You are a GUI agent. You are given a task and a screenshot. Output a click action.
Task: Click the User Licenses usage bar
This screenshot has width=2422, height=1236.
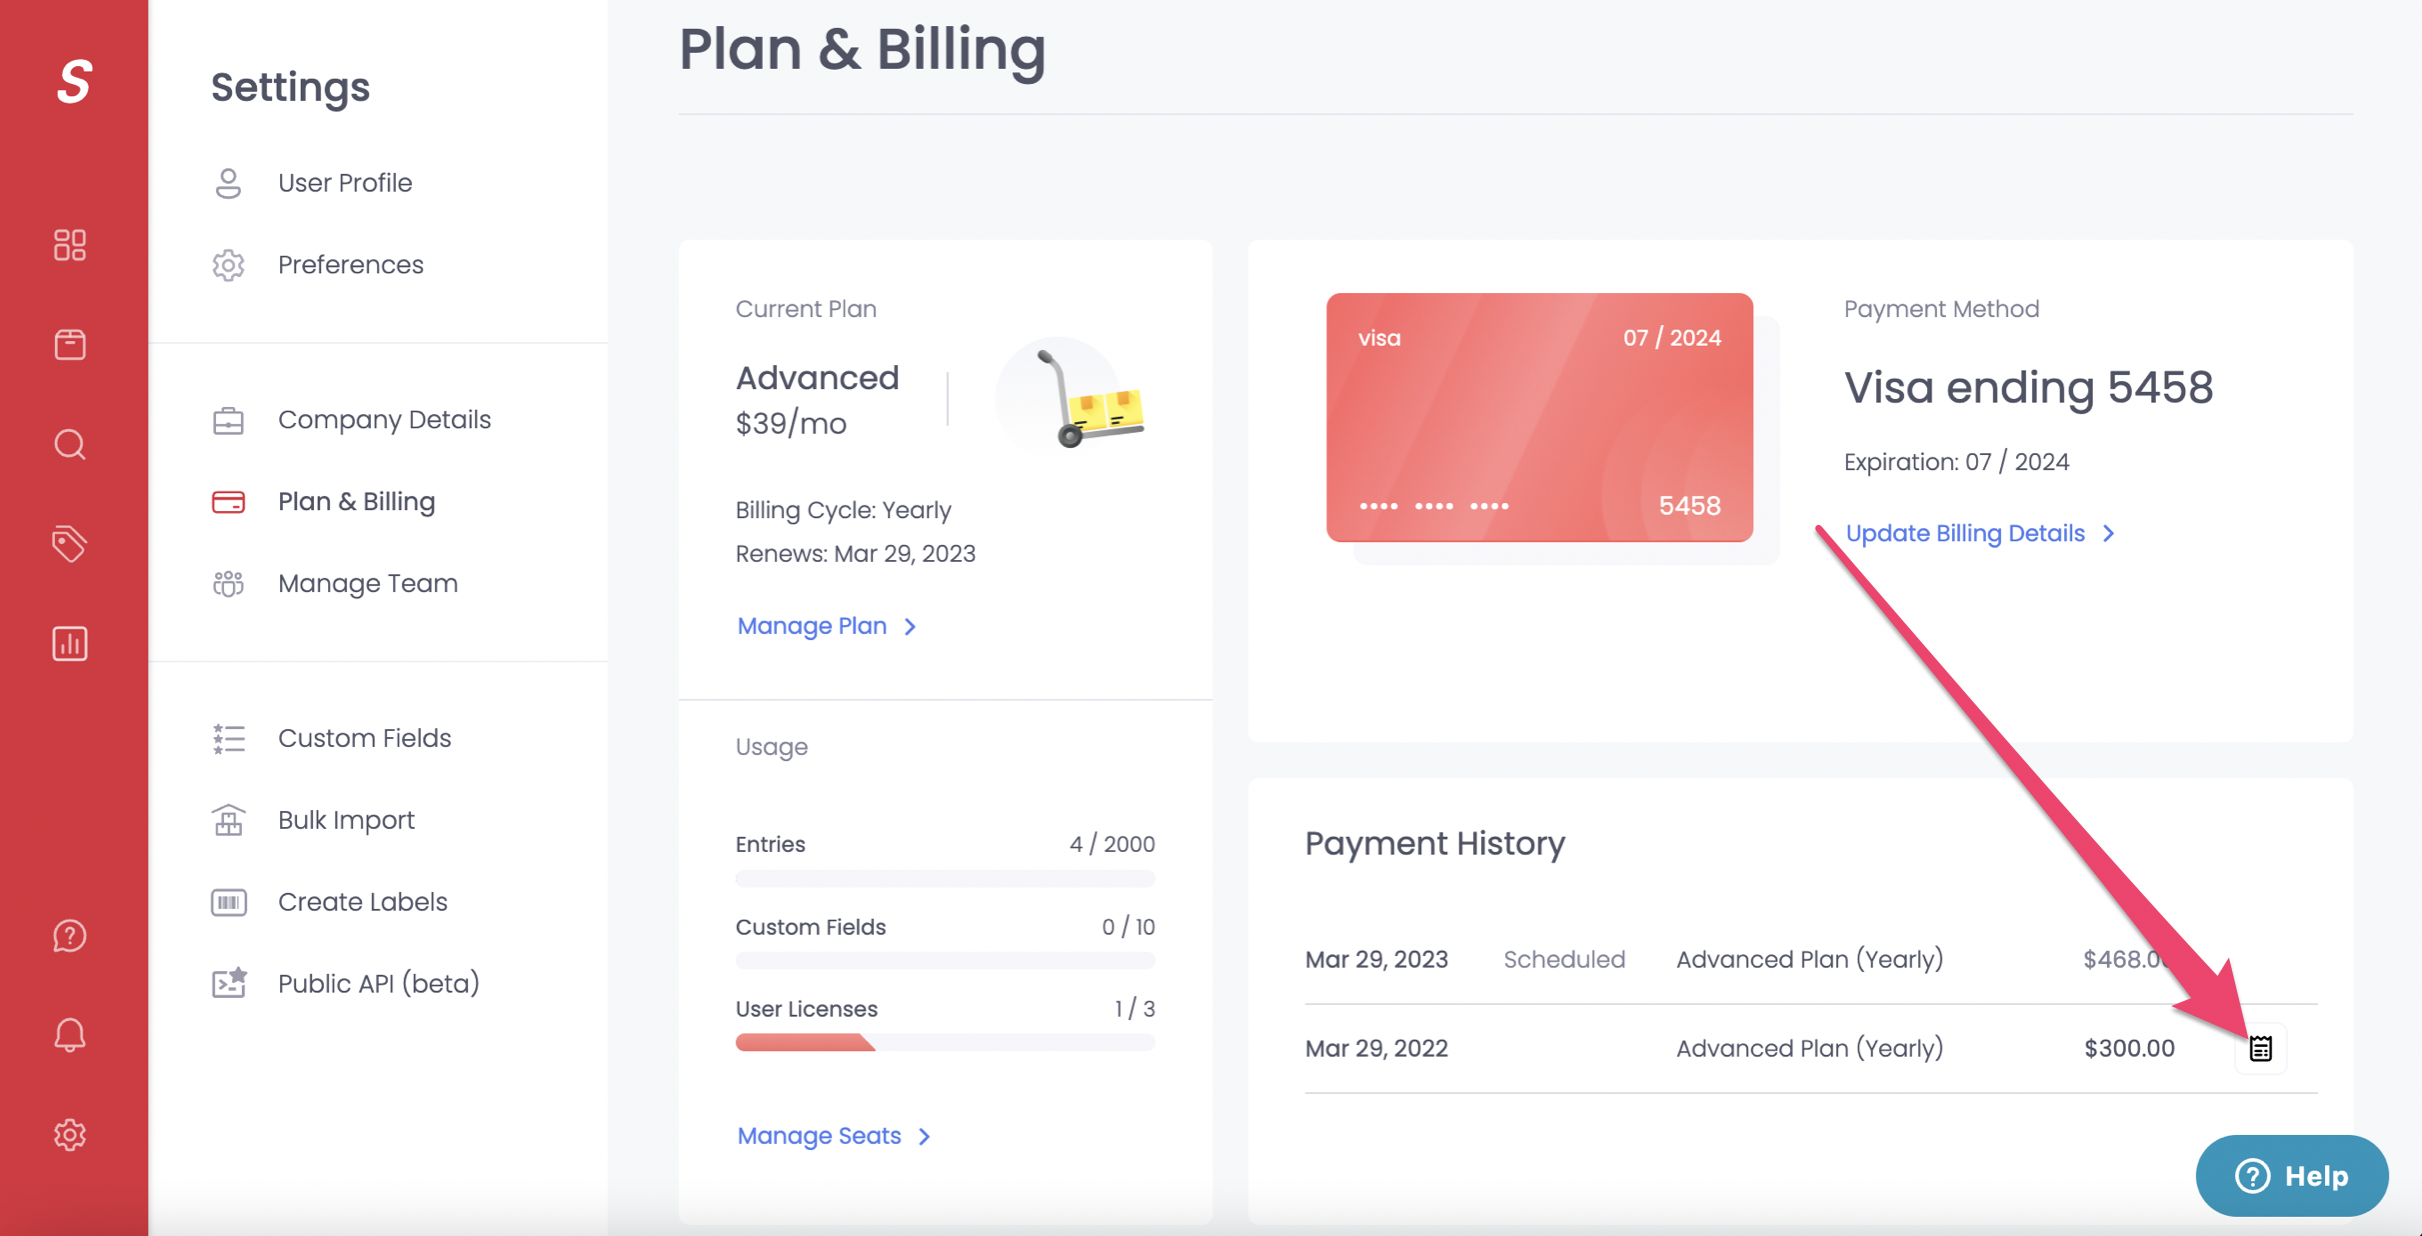(x=945, y=1043)
